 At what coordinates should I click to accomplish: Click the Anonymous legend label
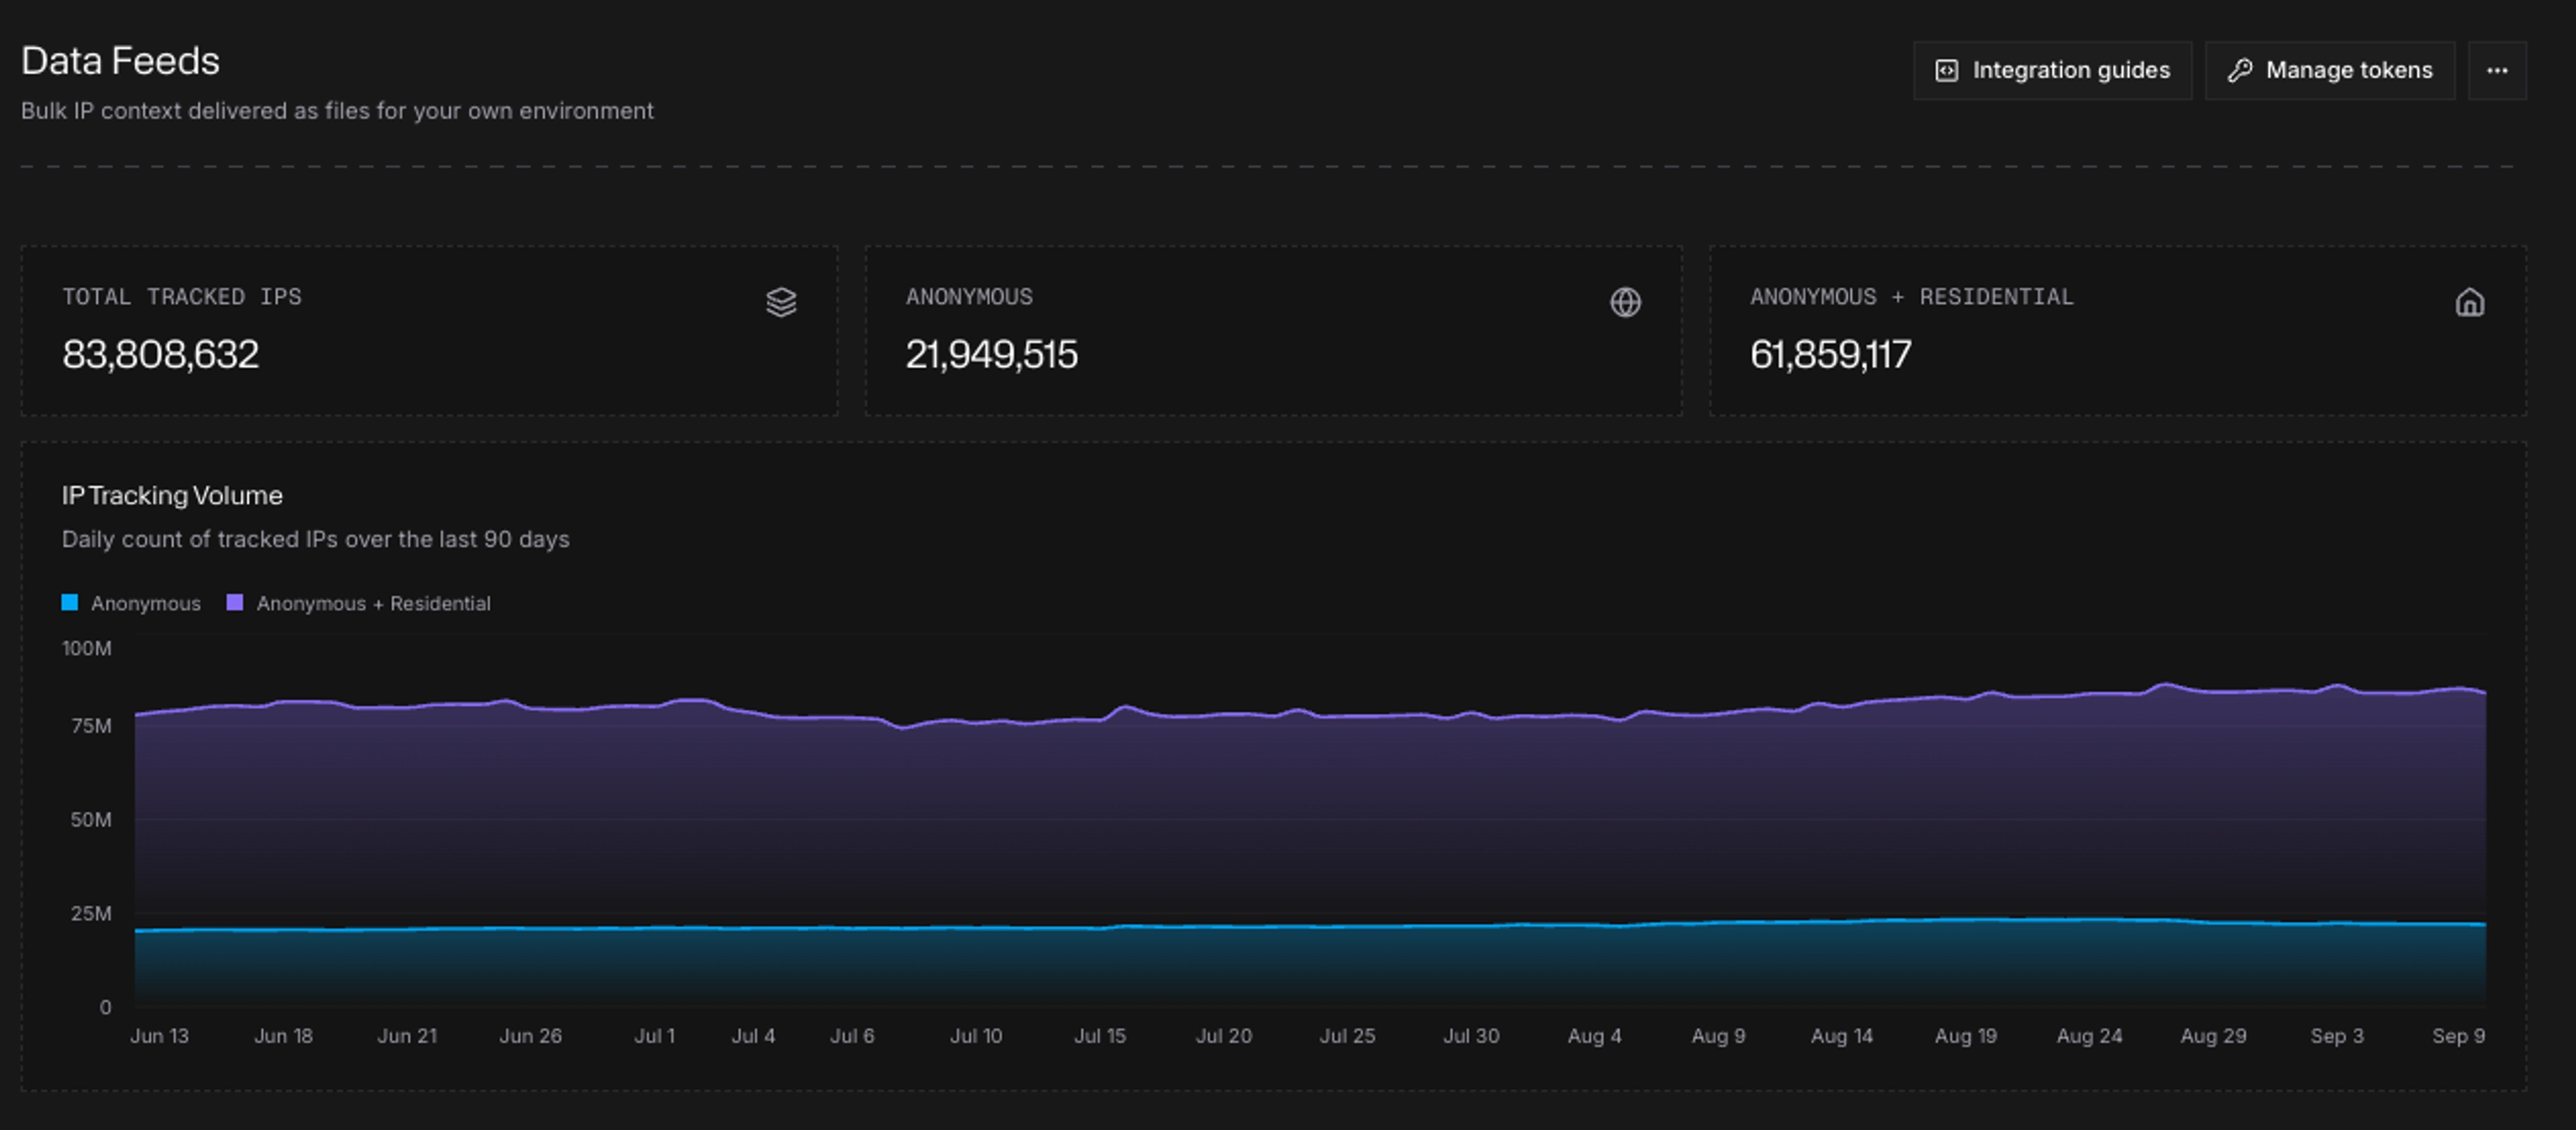coord(146,603)
